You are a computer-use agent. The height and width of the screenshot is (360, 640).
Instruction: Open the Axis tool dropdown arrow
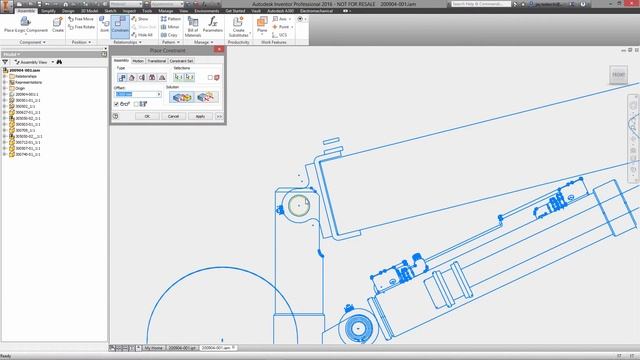coord(290,19)
